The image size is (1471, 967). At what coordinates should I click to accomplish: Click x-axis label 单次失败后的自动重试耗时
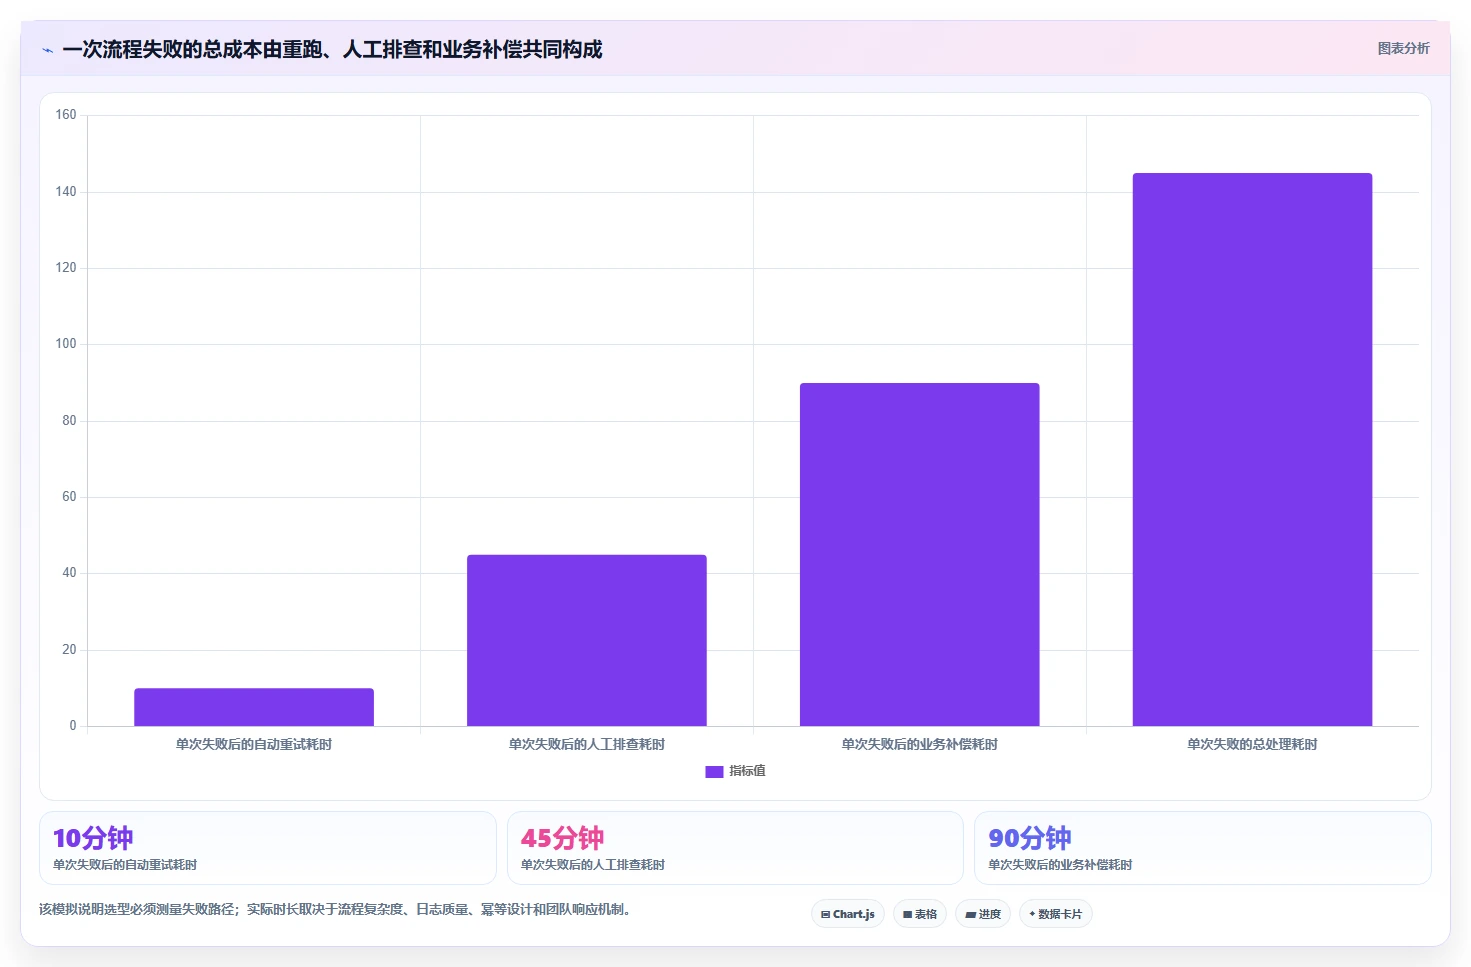(x=254, y=744)
